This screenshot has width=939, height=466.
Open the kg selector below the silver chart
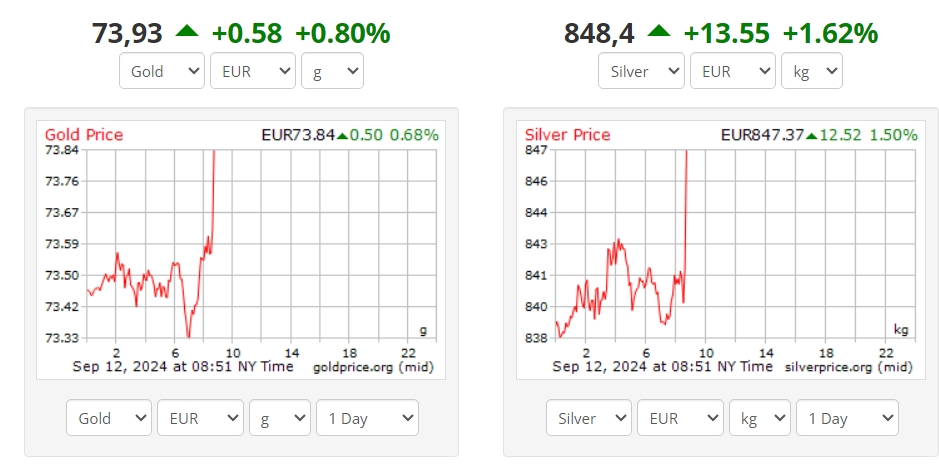point(760,417)
